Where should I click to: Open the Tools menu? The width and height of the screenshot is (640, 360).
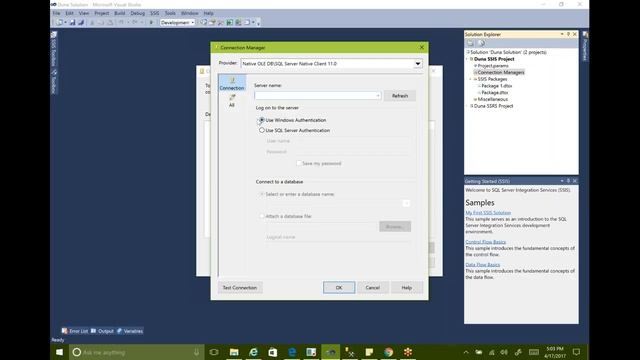[x=170, y=13]
